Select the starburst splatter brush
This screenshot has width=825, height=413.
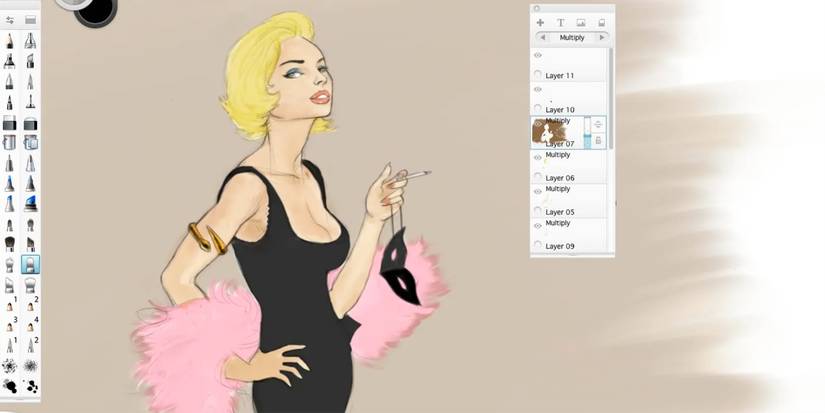pyautogui.click(x=31, y=366)
